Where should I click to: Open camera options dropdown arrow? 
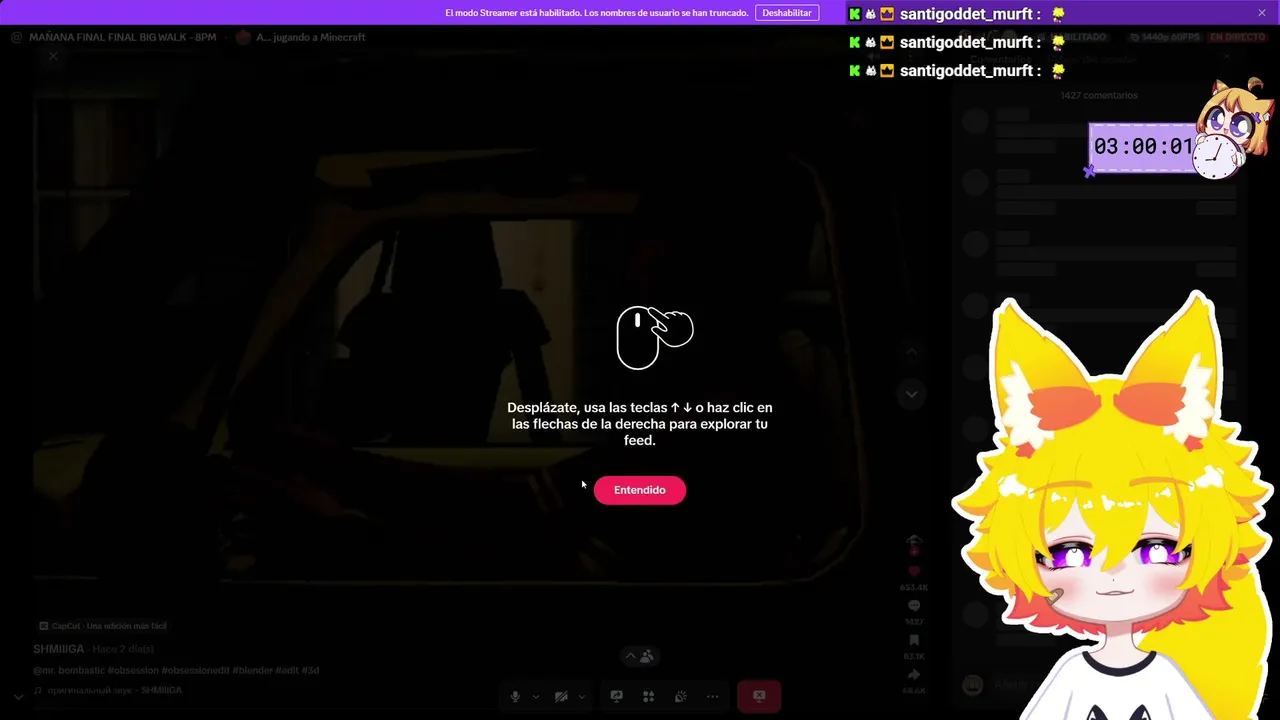[x=582, y=696]
